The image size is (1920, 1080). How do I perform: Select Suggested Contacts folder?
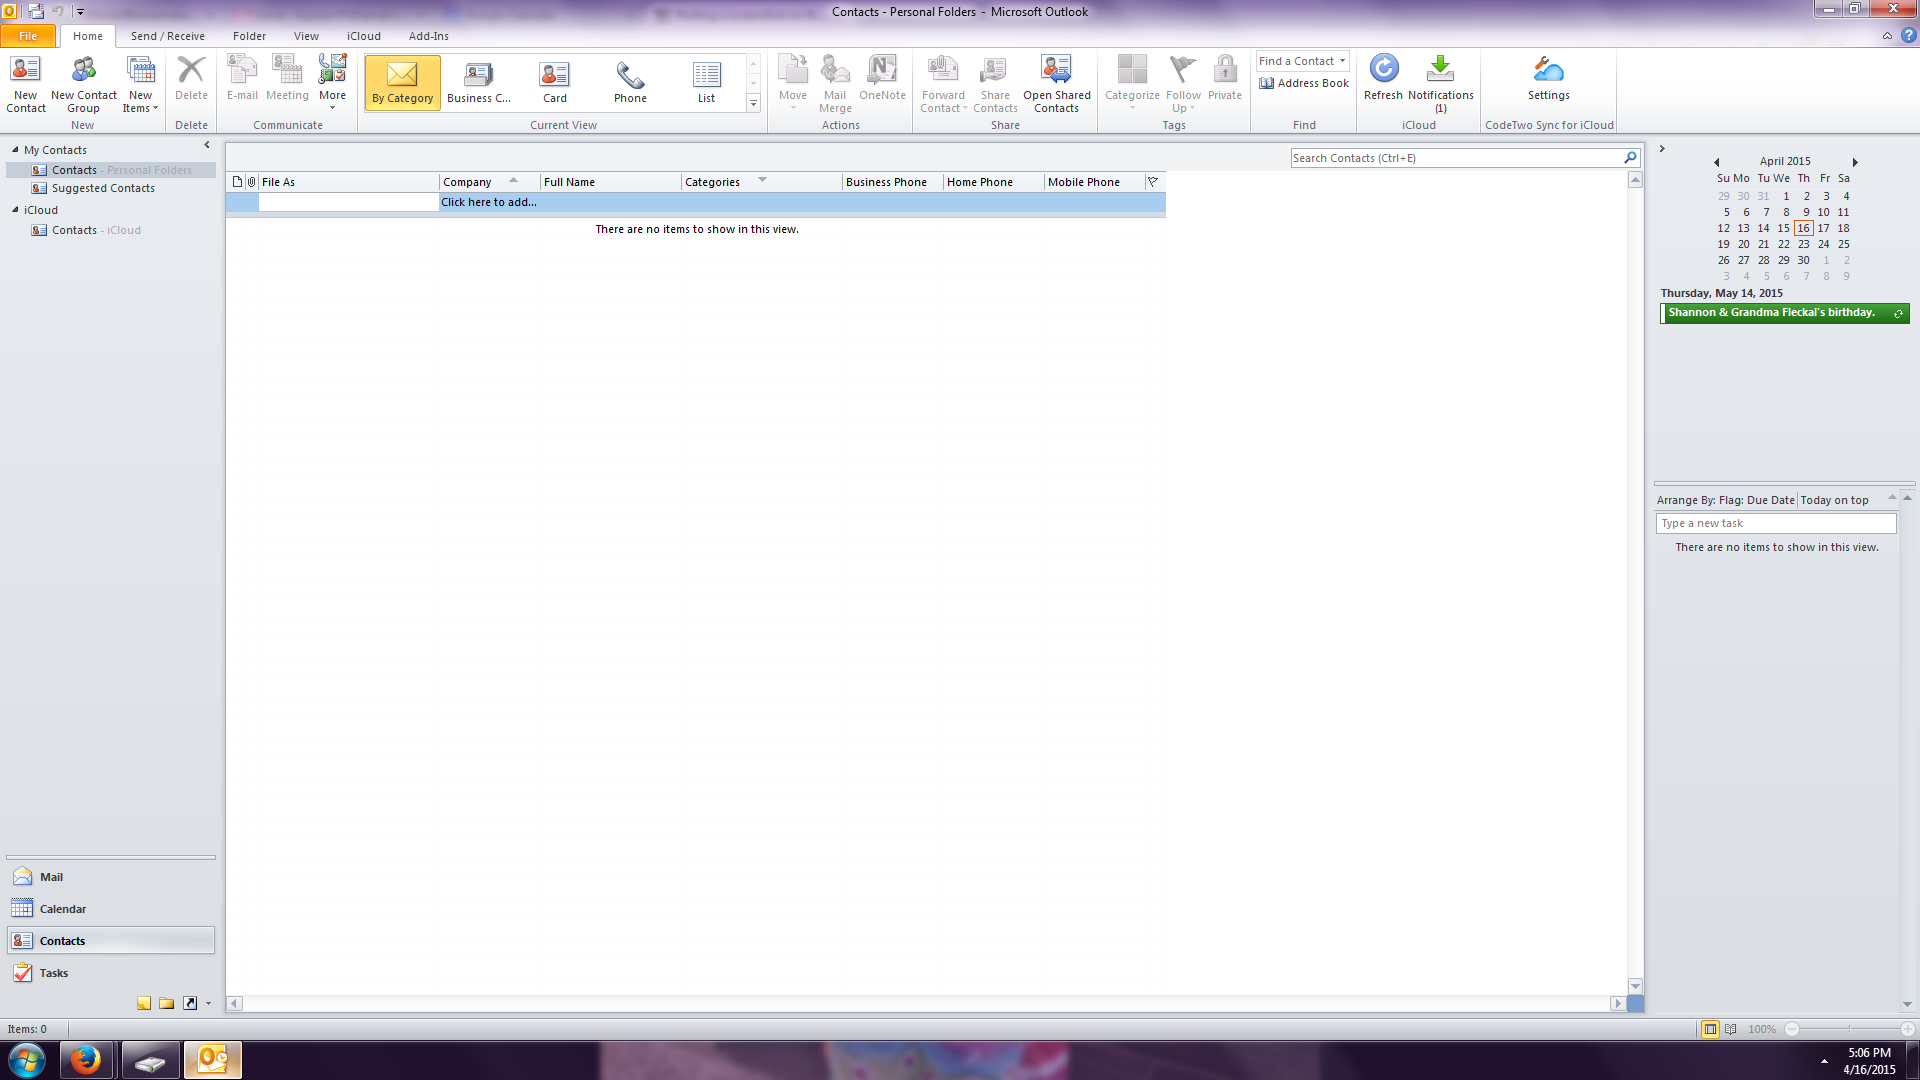(103, 188)
